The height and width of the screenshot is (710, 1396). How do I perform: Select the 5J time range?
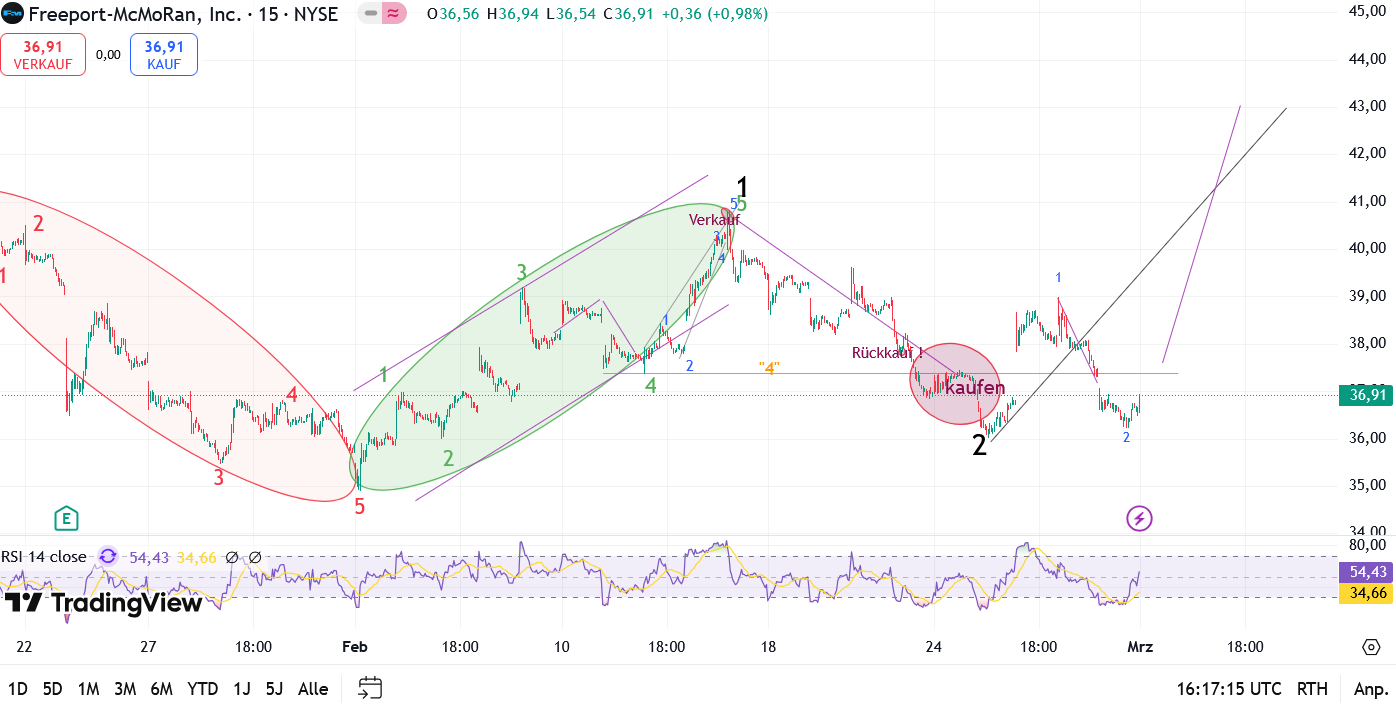tap(274, 689)
